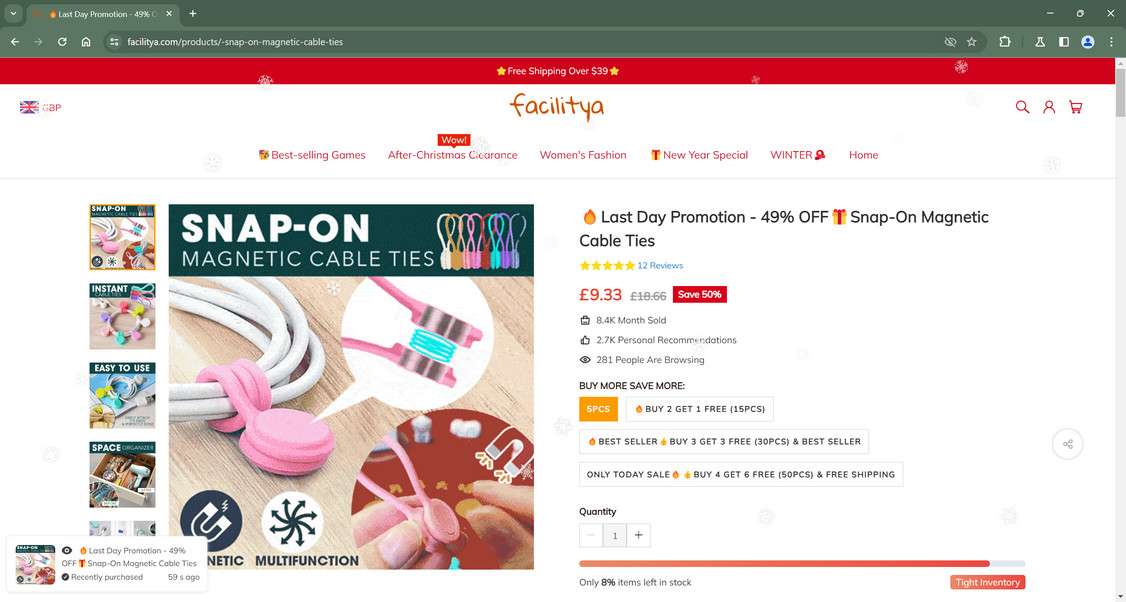Viewport: 1126px width, 602px height.
Task: Bookmark this page with the star icon
Action: (971, 42)
